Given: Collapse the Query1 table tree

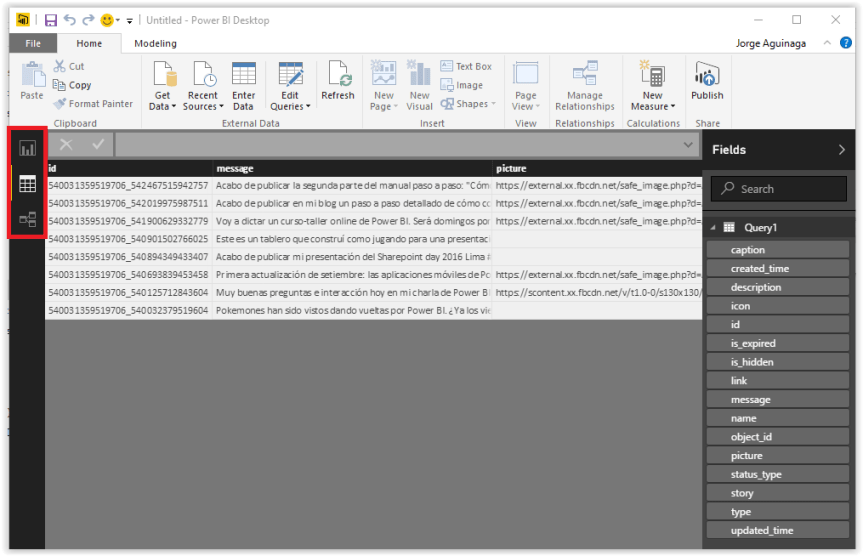Looking at the screenshot, I should click(x=714, y=228).
